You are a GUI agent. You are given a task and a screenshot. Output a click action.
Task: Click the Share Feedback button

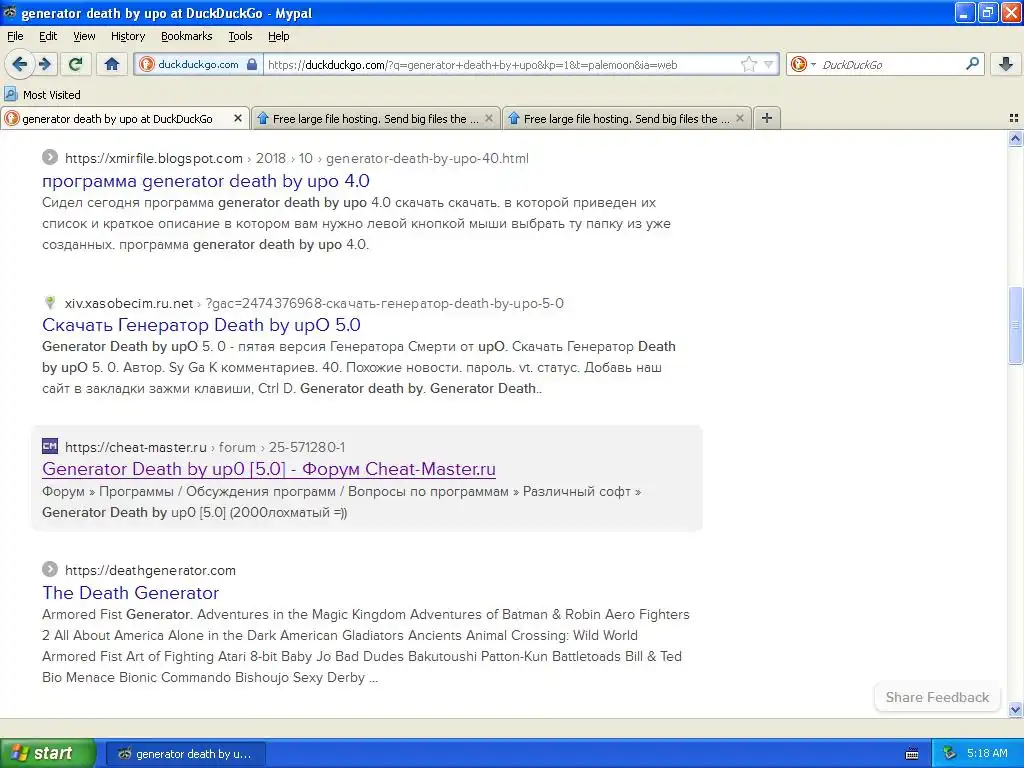(x=937, y=697)
